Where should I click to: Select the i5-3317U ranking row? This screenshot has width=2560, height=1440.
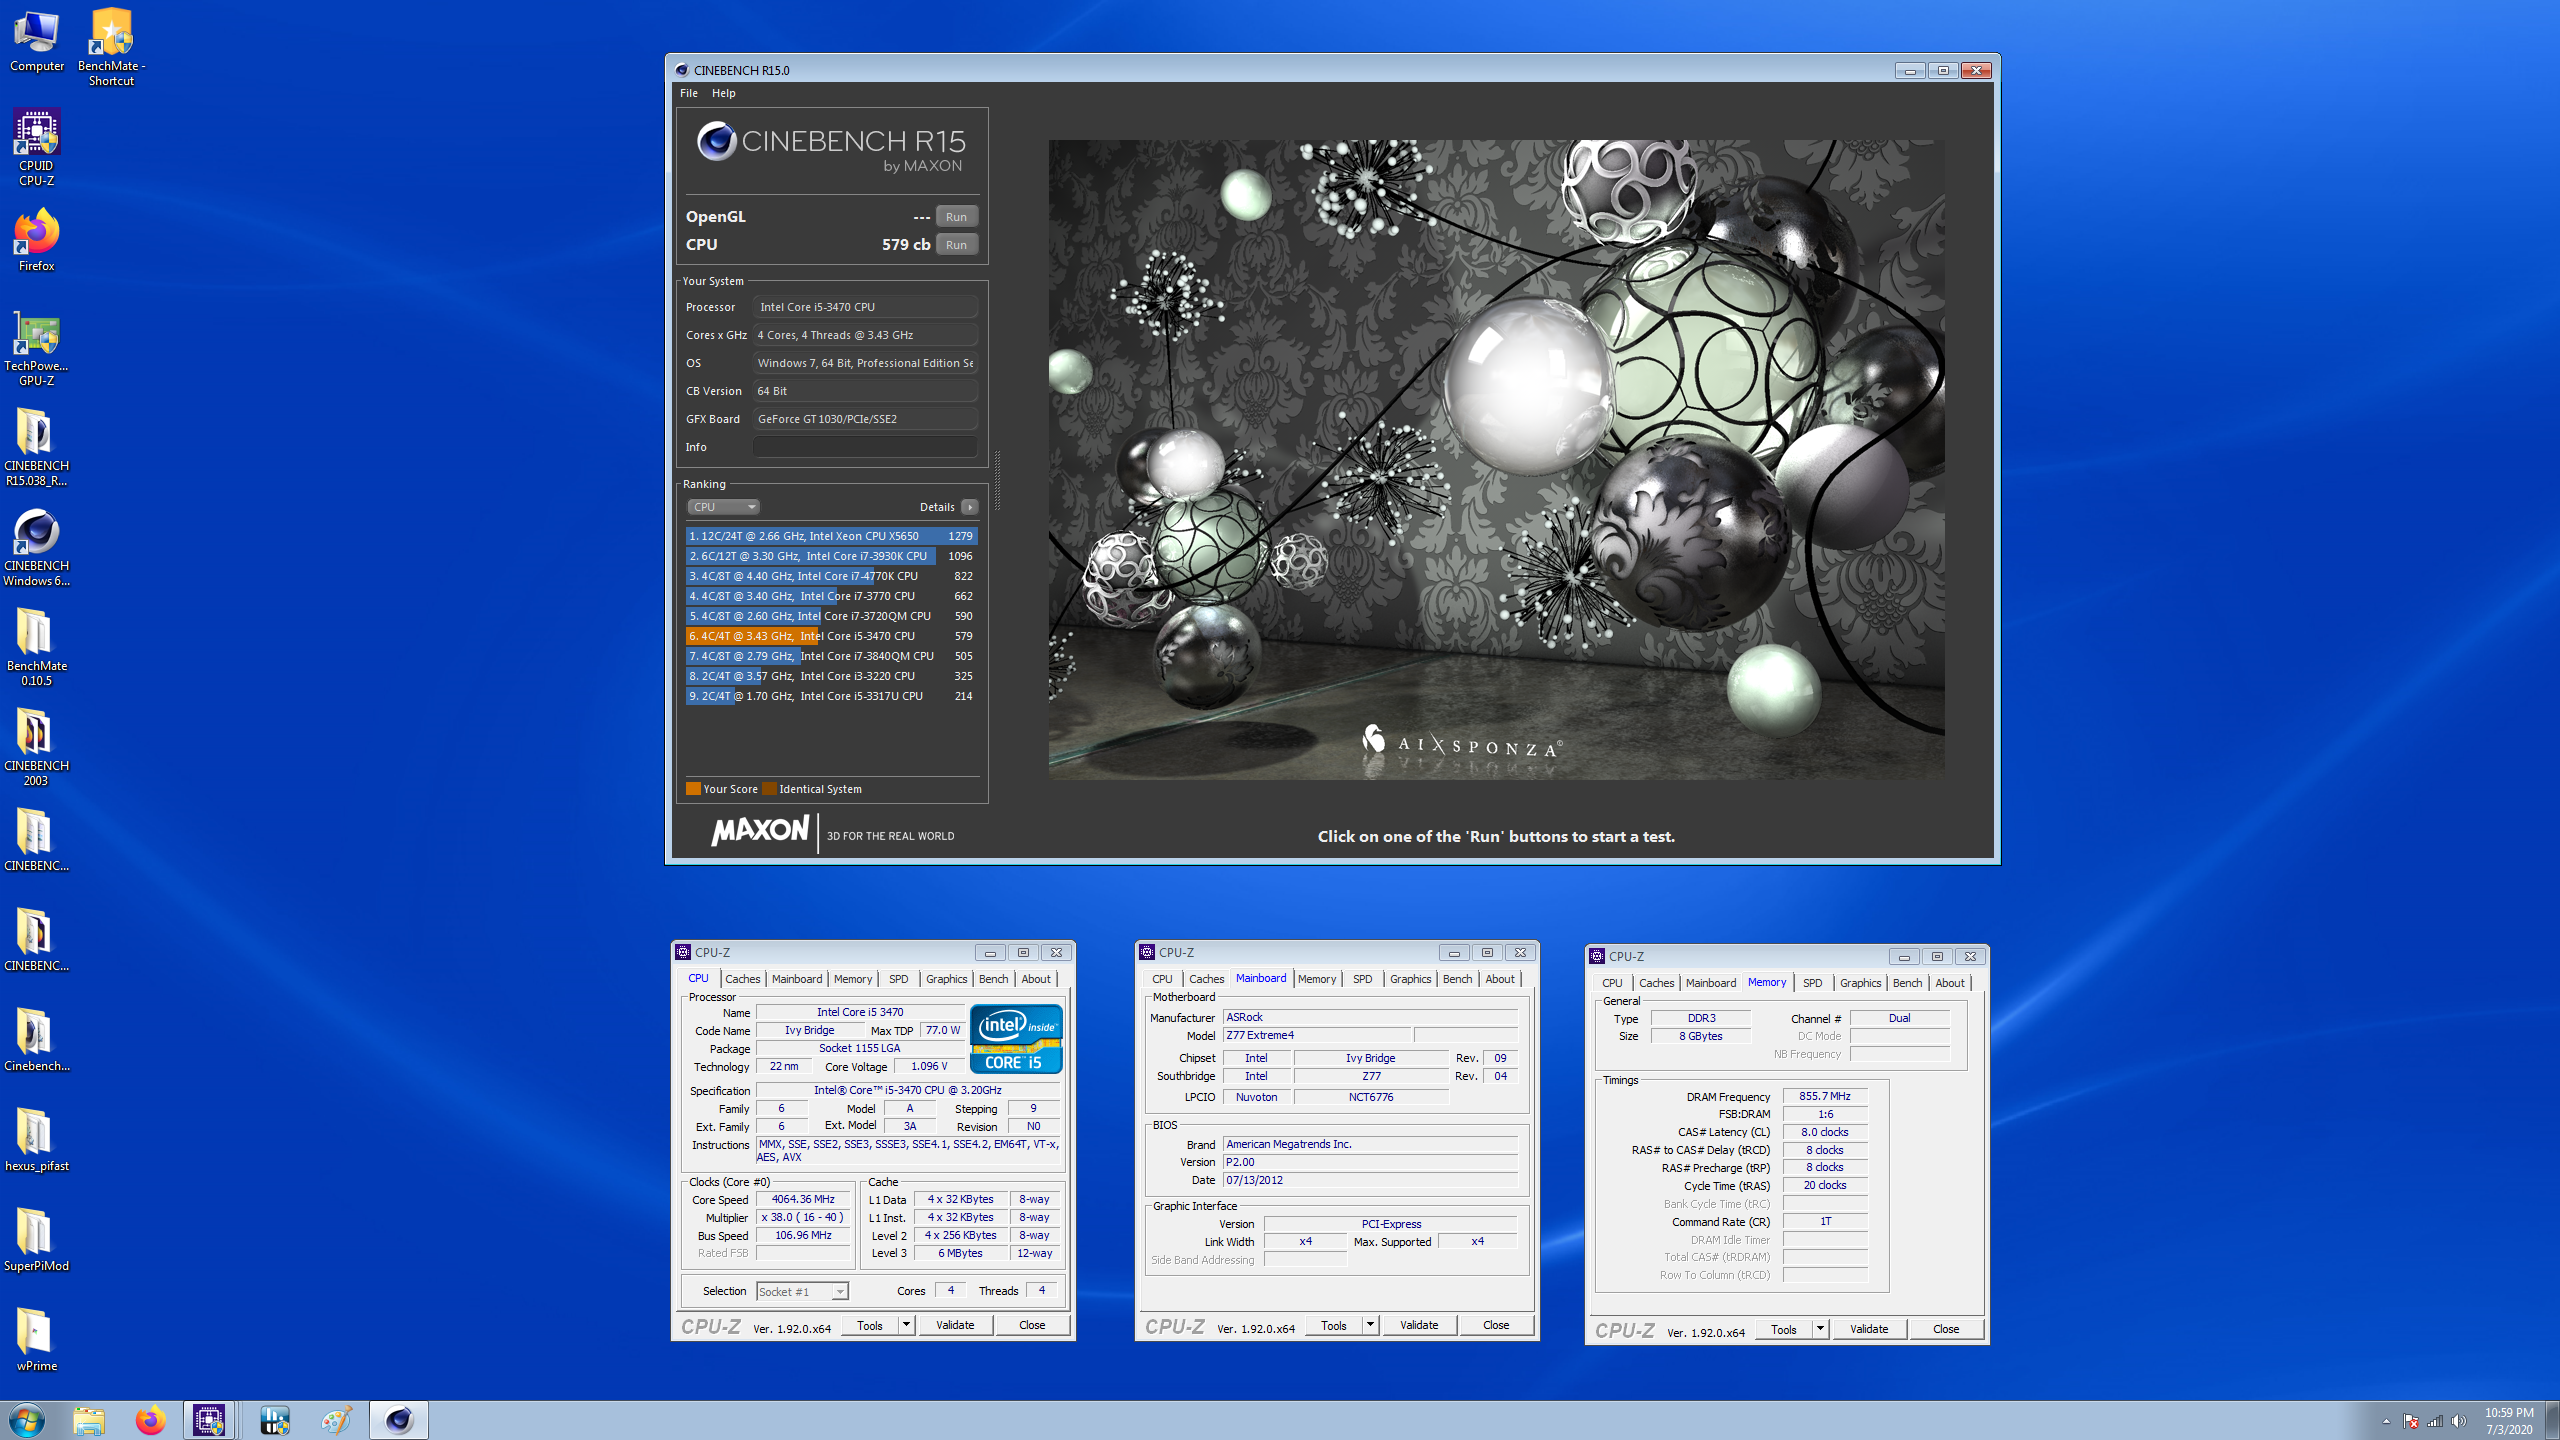[x=831, y=696]
